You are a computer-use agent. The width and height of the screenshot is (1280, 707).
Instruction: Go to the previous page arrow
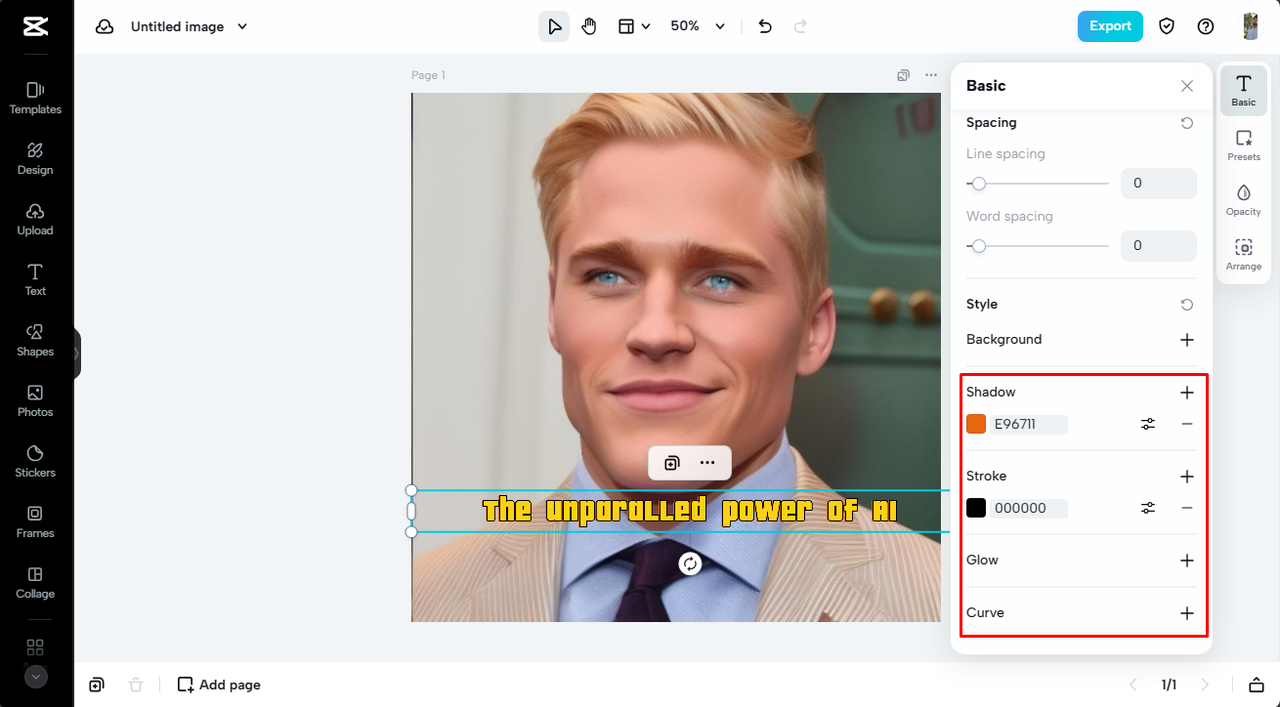tap(1133, 685)
